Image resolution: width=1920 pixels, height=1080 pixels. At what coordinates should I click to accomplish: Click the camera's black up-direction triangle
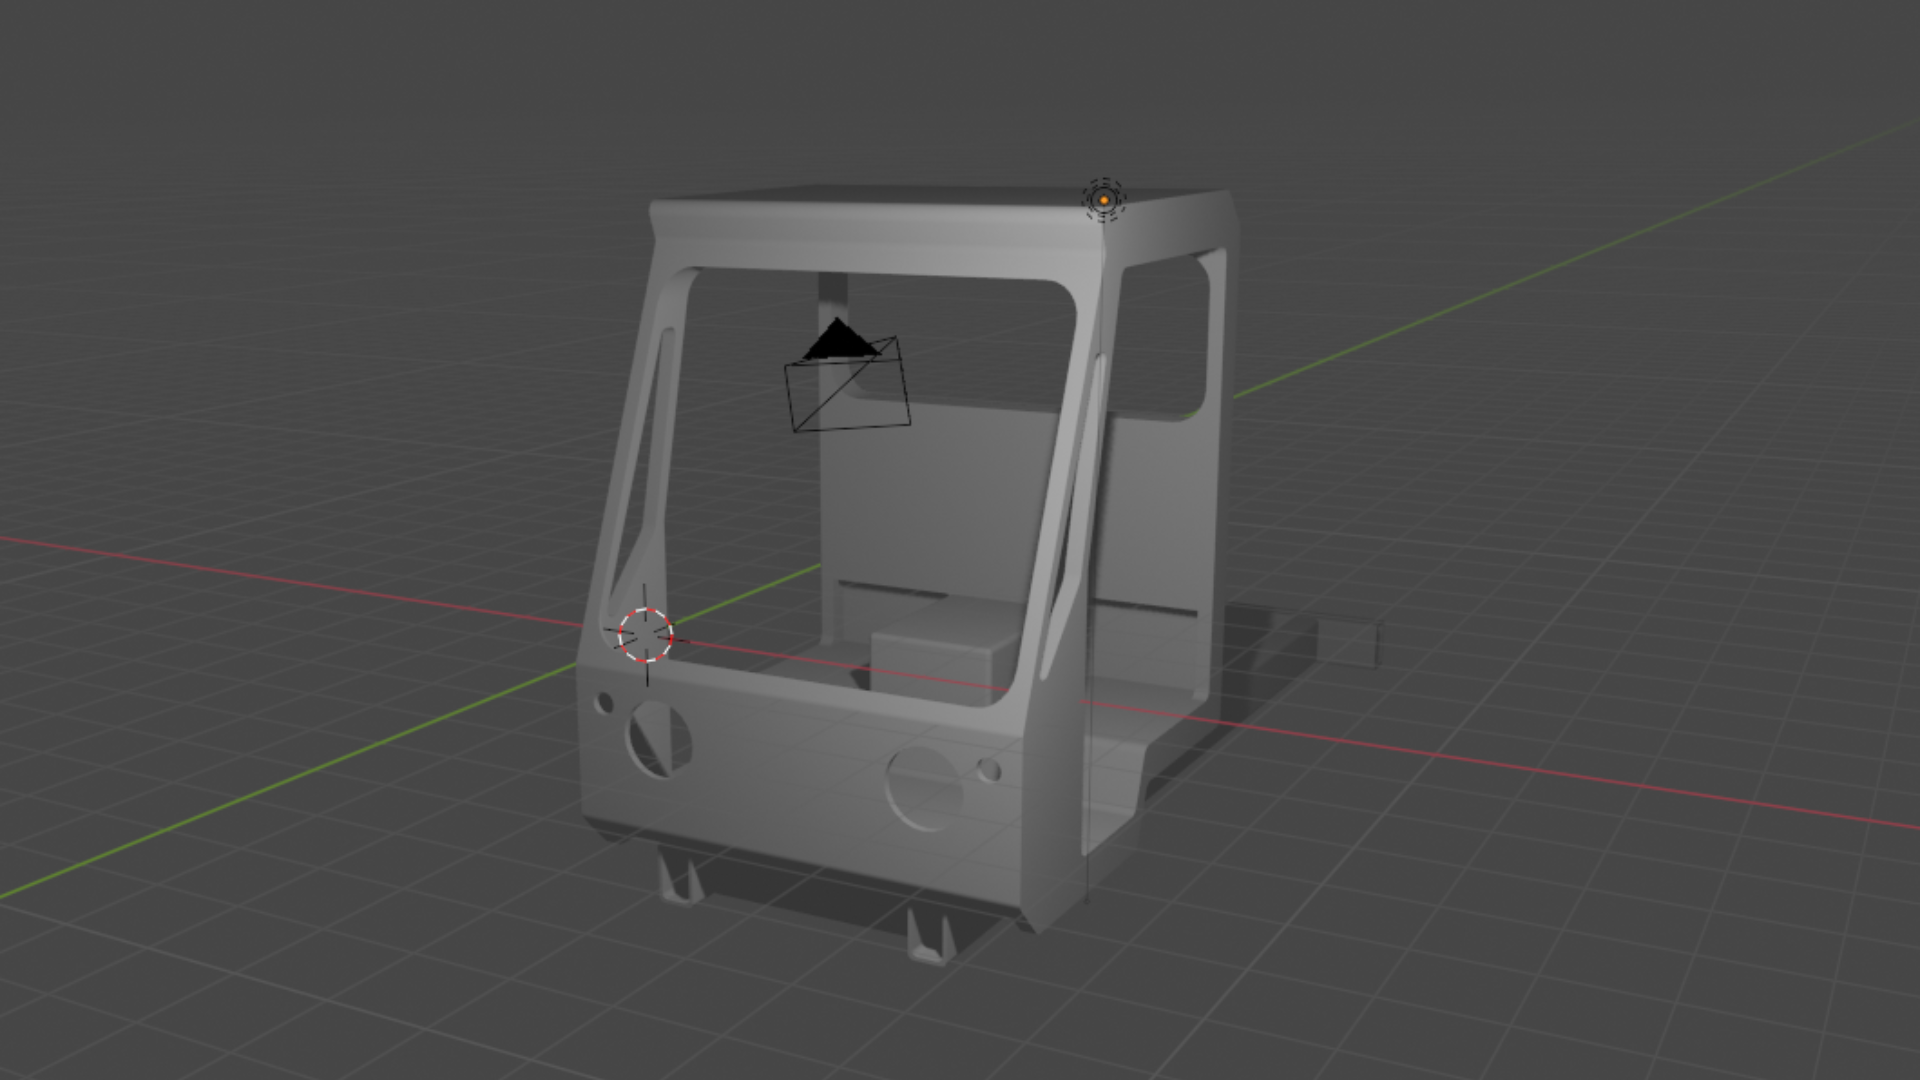(x=838, y=341)
